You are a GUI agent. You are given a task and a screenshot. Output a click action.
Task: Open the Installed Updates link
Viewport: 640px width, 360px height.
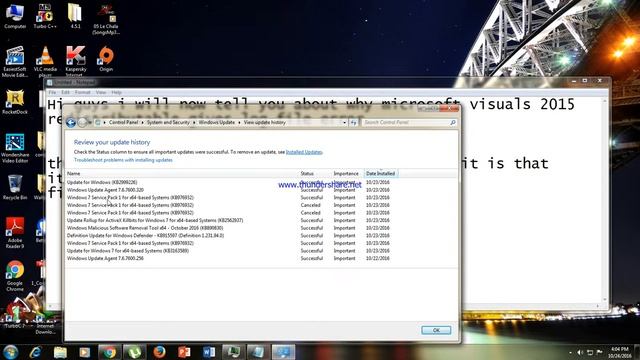coord(304,152)
